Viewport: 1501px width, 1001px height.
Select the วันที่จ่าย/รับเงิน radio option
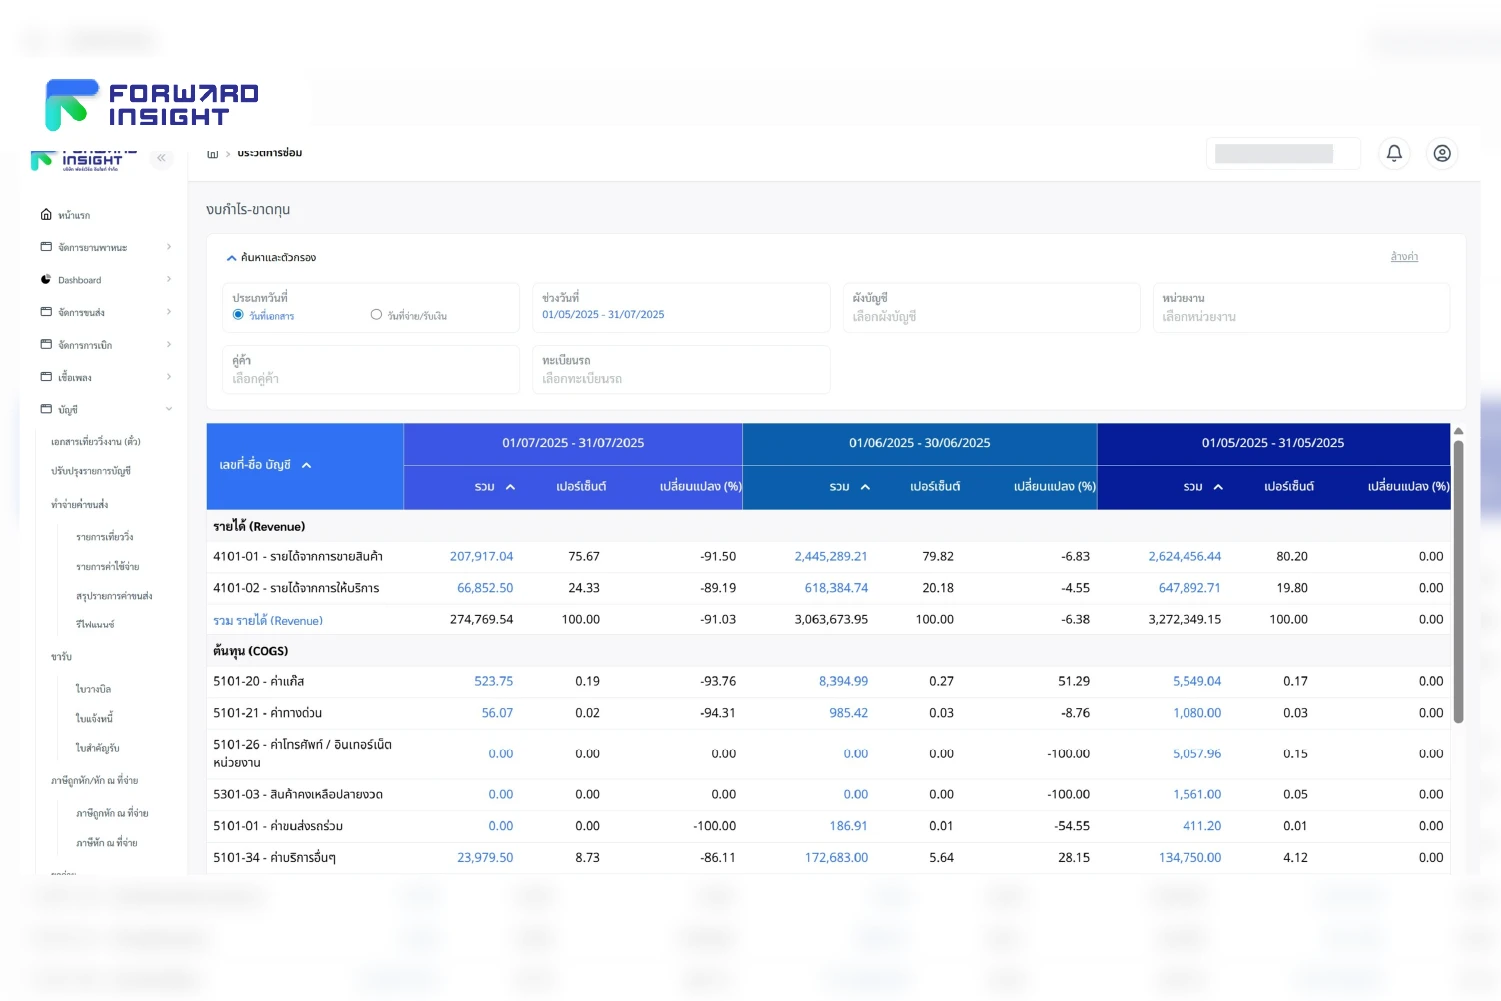376,315
